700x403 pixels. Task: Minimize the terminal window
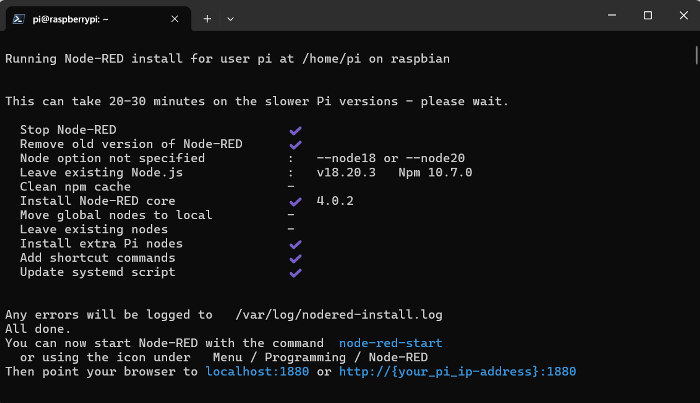pyautogui.click(x=612, y=15)
